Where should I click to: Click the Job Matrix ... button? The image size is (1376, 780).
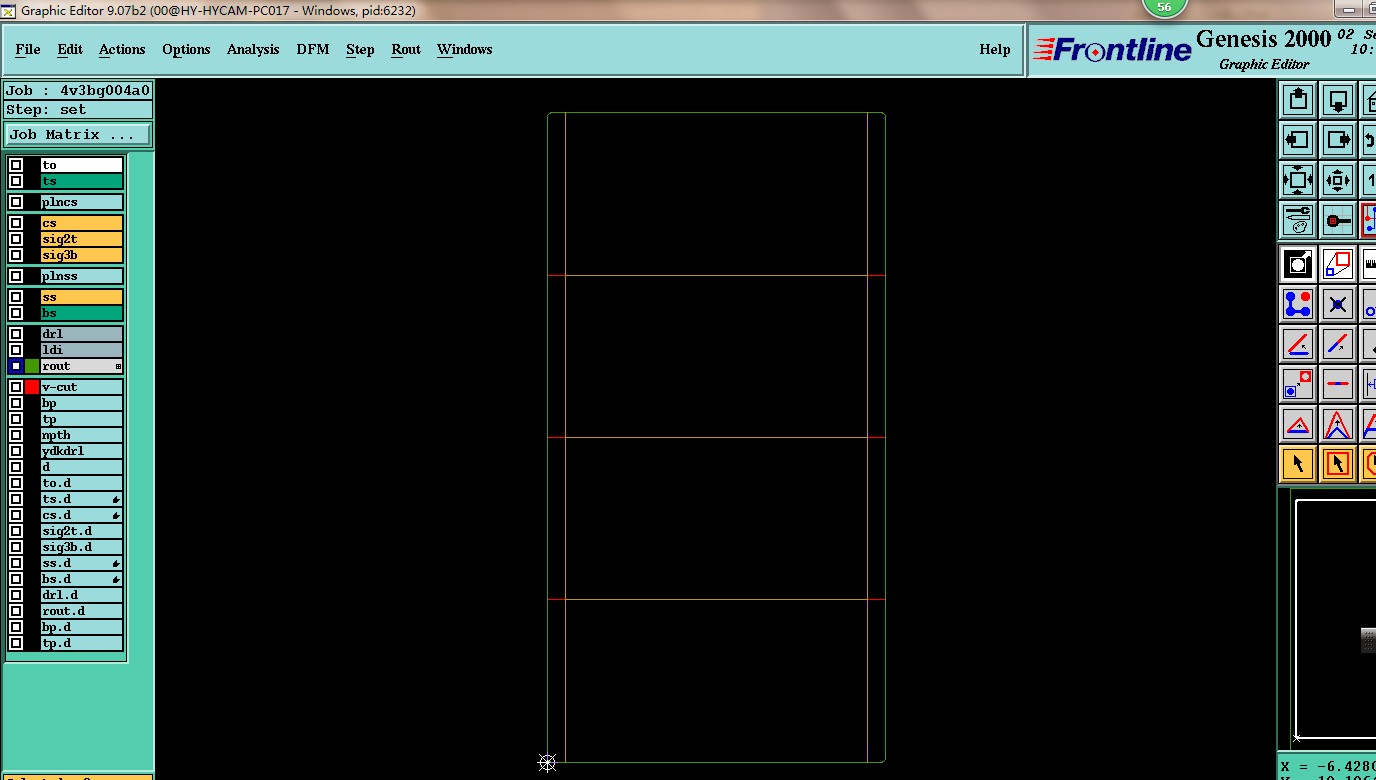(79, 134)
